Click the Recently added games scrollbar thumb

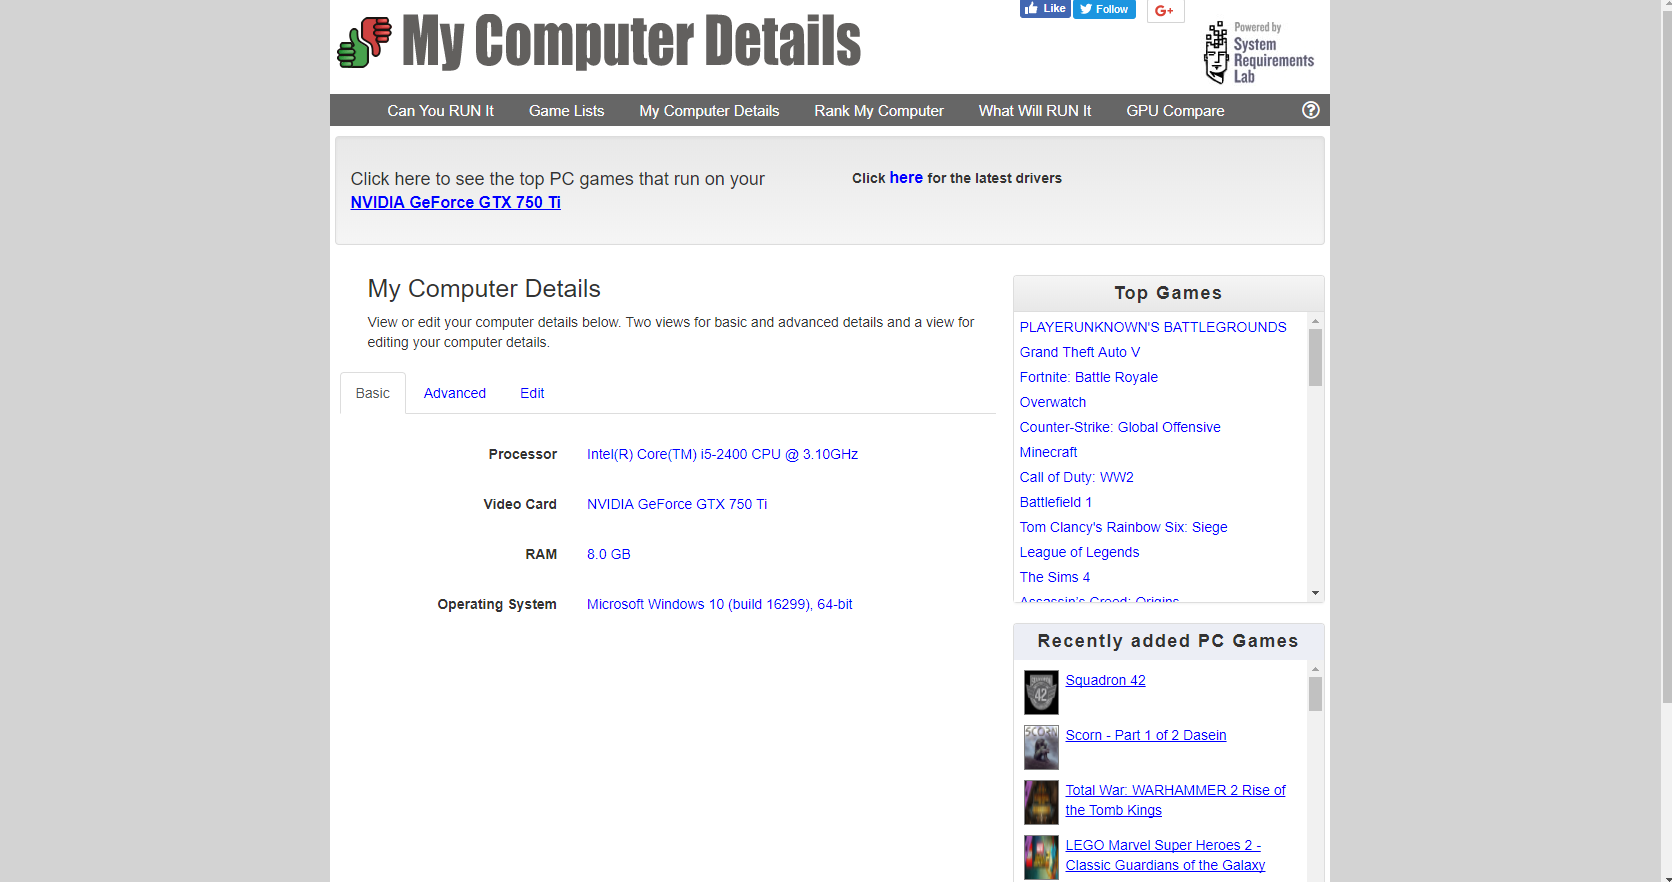[1315, 694]
